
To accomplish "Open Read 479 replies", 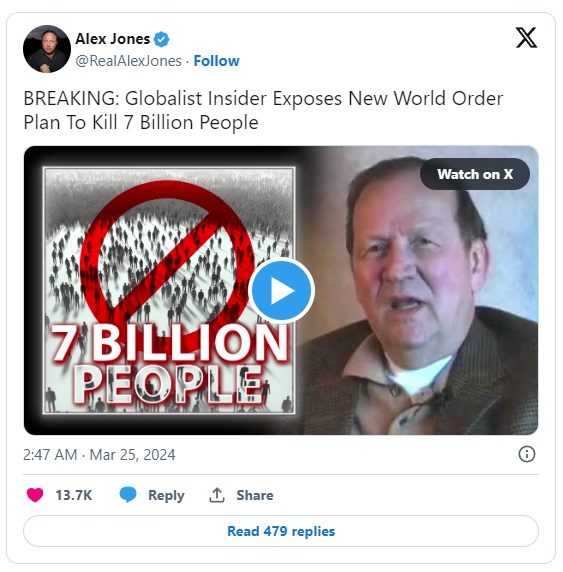I will (281, 531).
